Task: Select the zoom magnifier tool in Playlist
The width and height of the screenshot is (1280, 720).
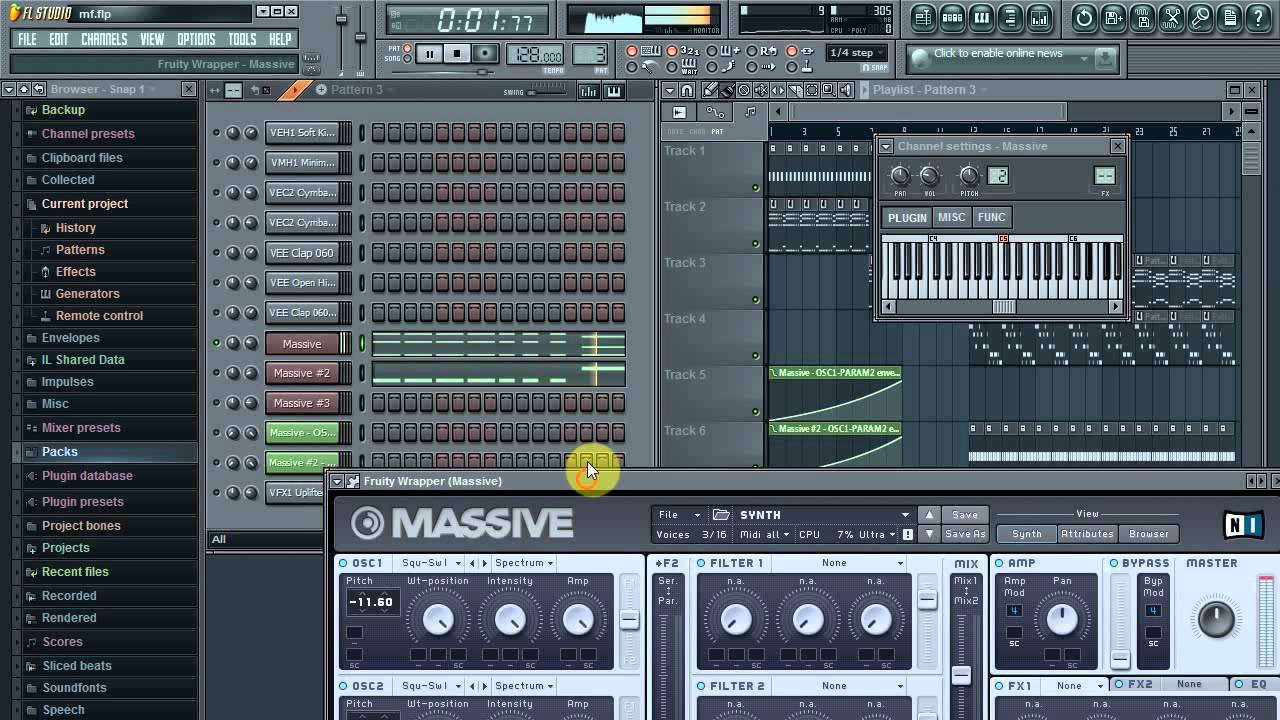Action: click(829, 90)
